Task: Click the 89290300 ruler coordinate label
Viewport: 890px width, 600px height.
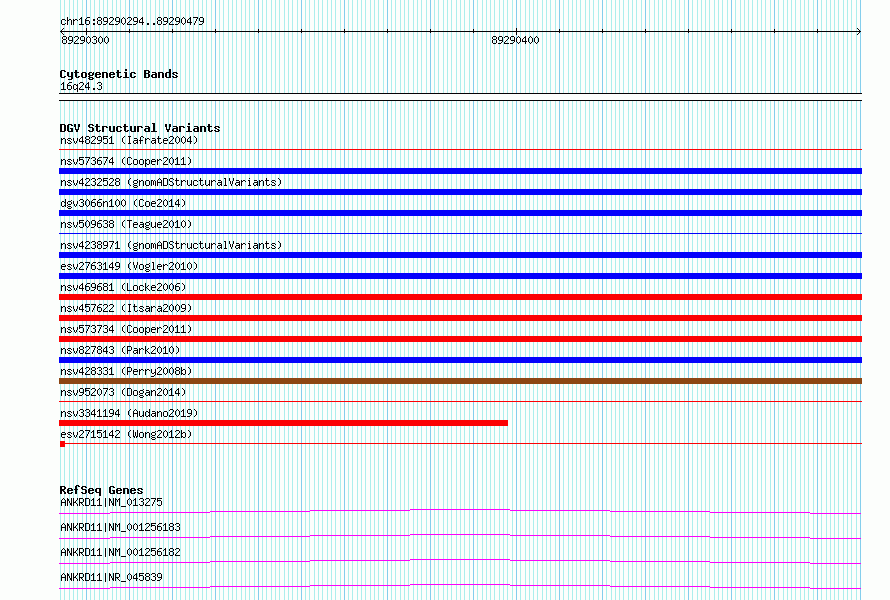Action: (85, 40)
